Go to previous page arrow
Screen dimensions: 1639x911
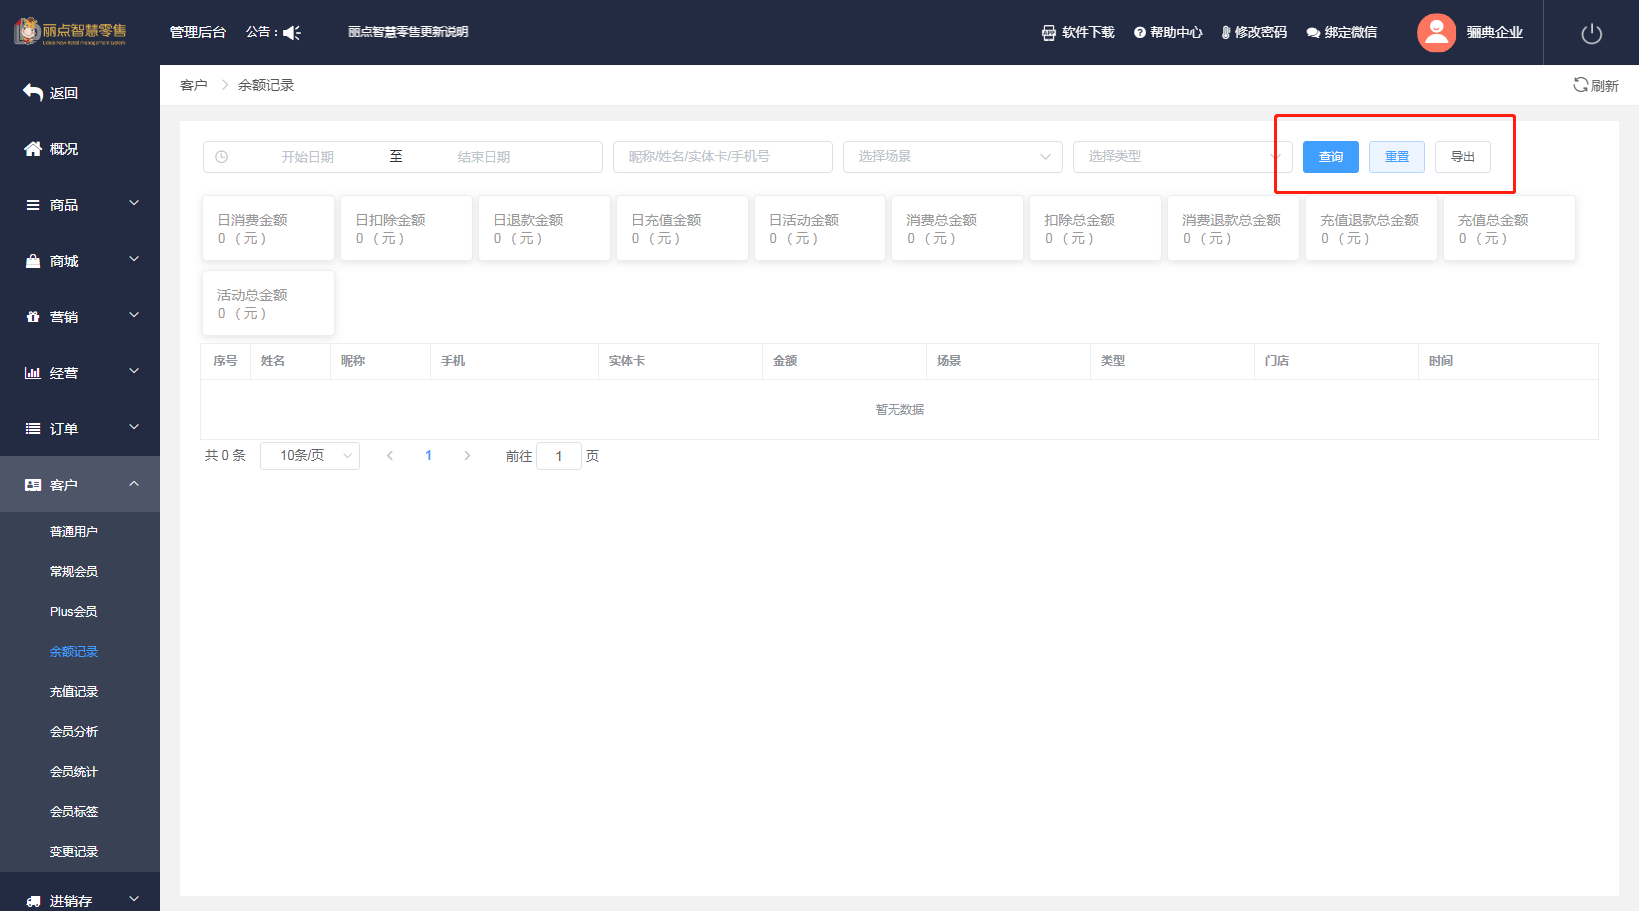[390, 455]
